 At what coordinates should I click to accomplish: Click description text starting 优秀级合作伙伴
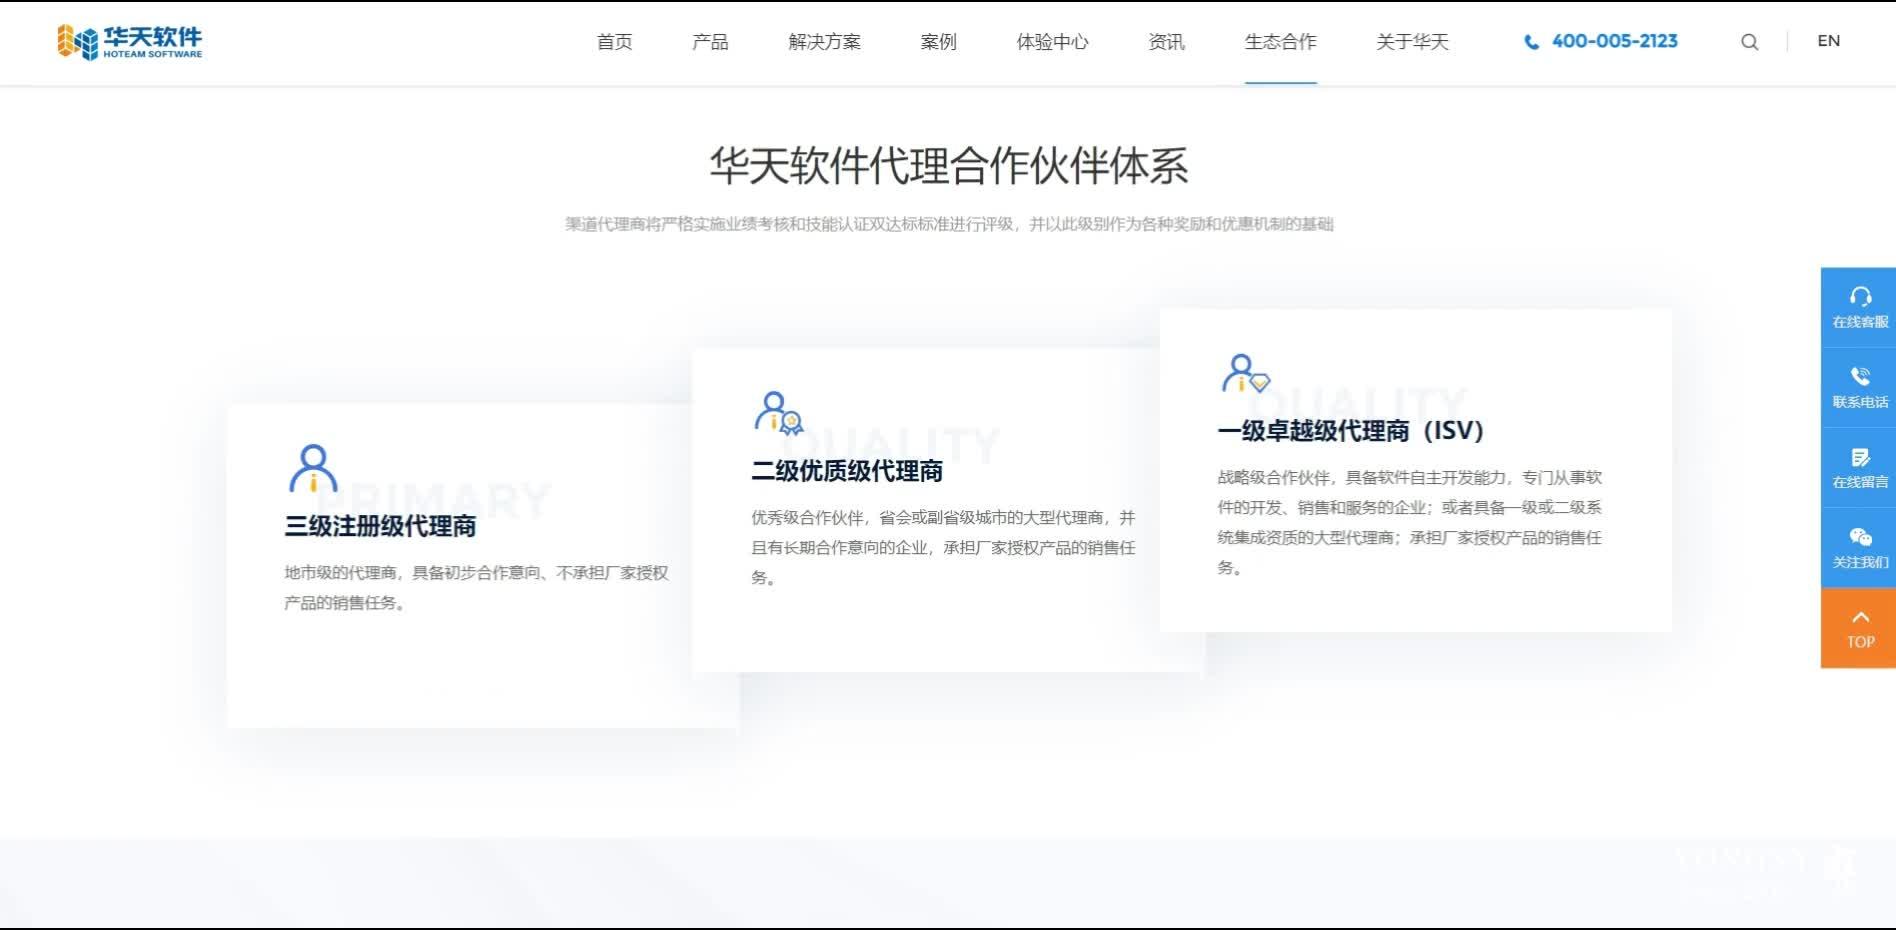pos(943,547)
